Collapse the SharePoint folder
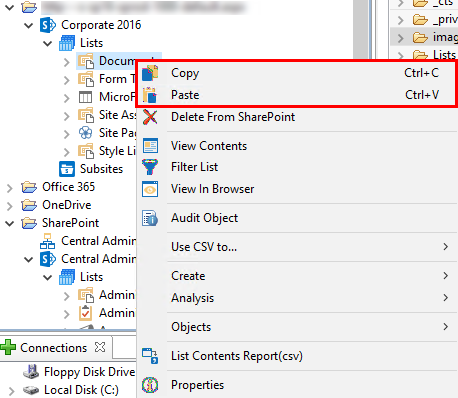Image resolution: width=458 pixels, height=398 pixels. [10, 223]
